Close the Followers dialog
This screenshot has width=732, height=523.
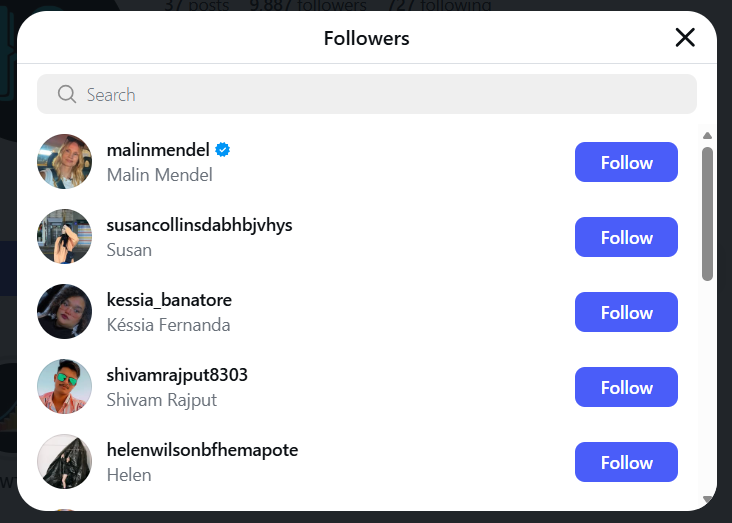pyautogui.click(x=685, y=38)
